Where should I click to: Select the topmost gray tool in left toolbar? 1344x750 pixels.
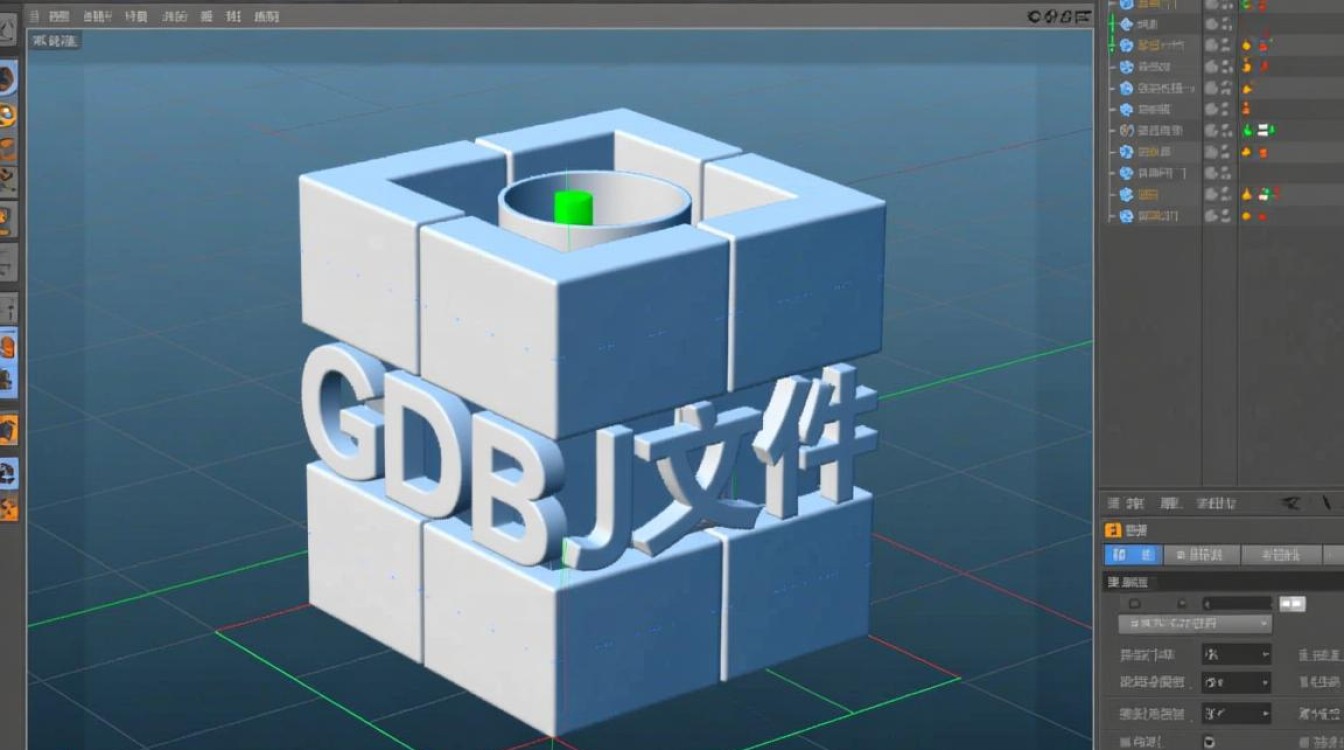click(7, 30)
